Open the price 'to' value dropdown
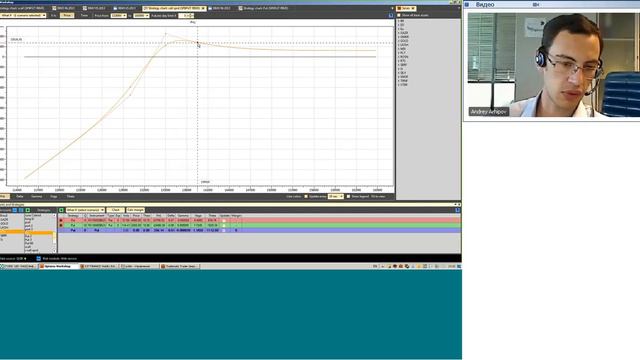The image size is (640, 360). (x=141, y=16)
